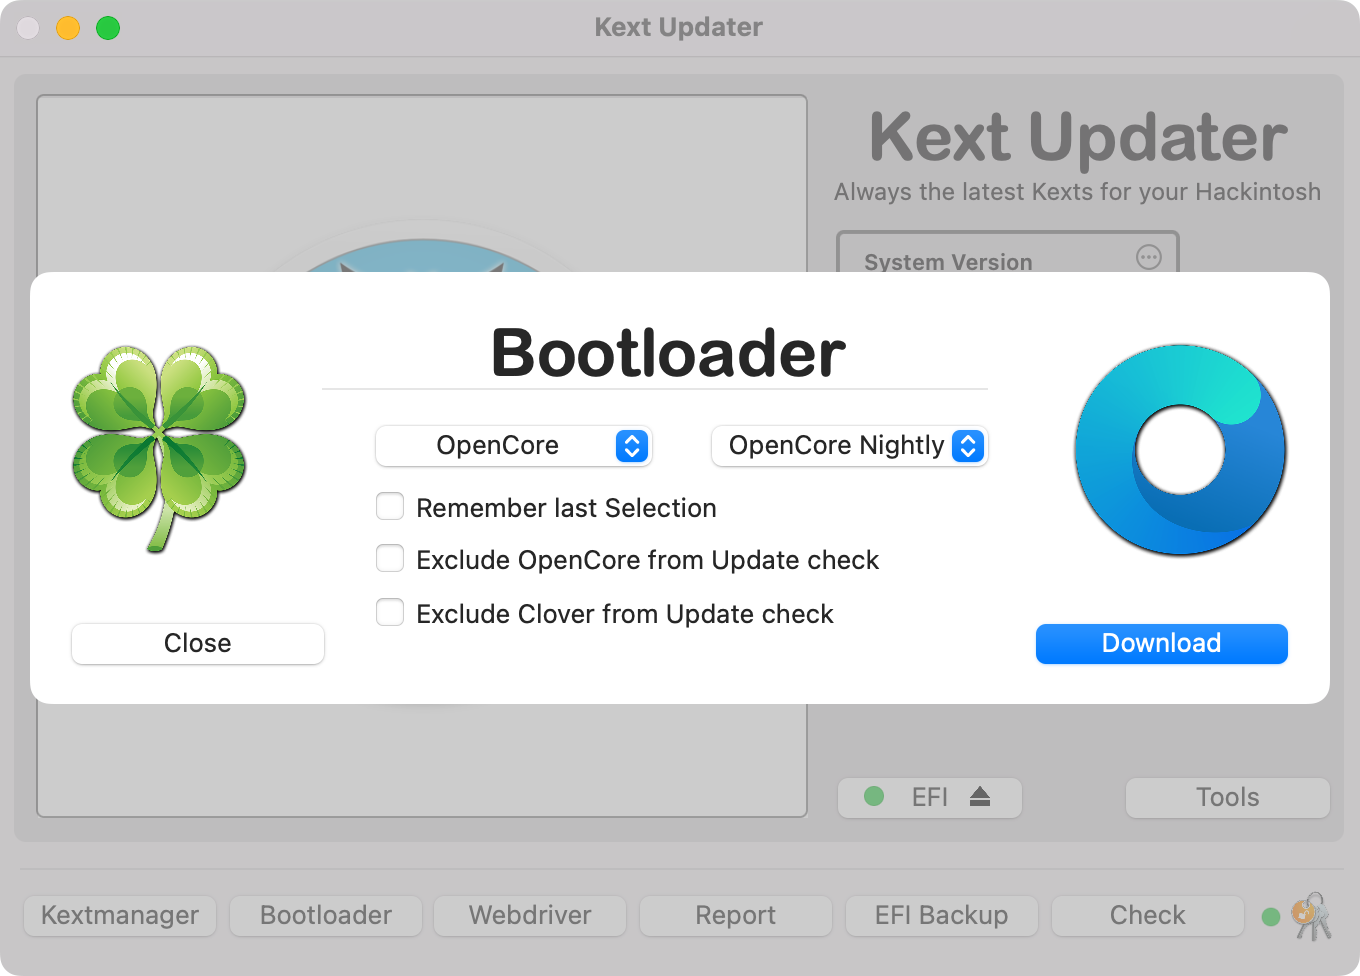Click the green Clover leaf icon
Screen dimensions: 1360x976
point(159,448)
